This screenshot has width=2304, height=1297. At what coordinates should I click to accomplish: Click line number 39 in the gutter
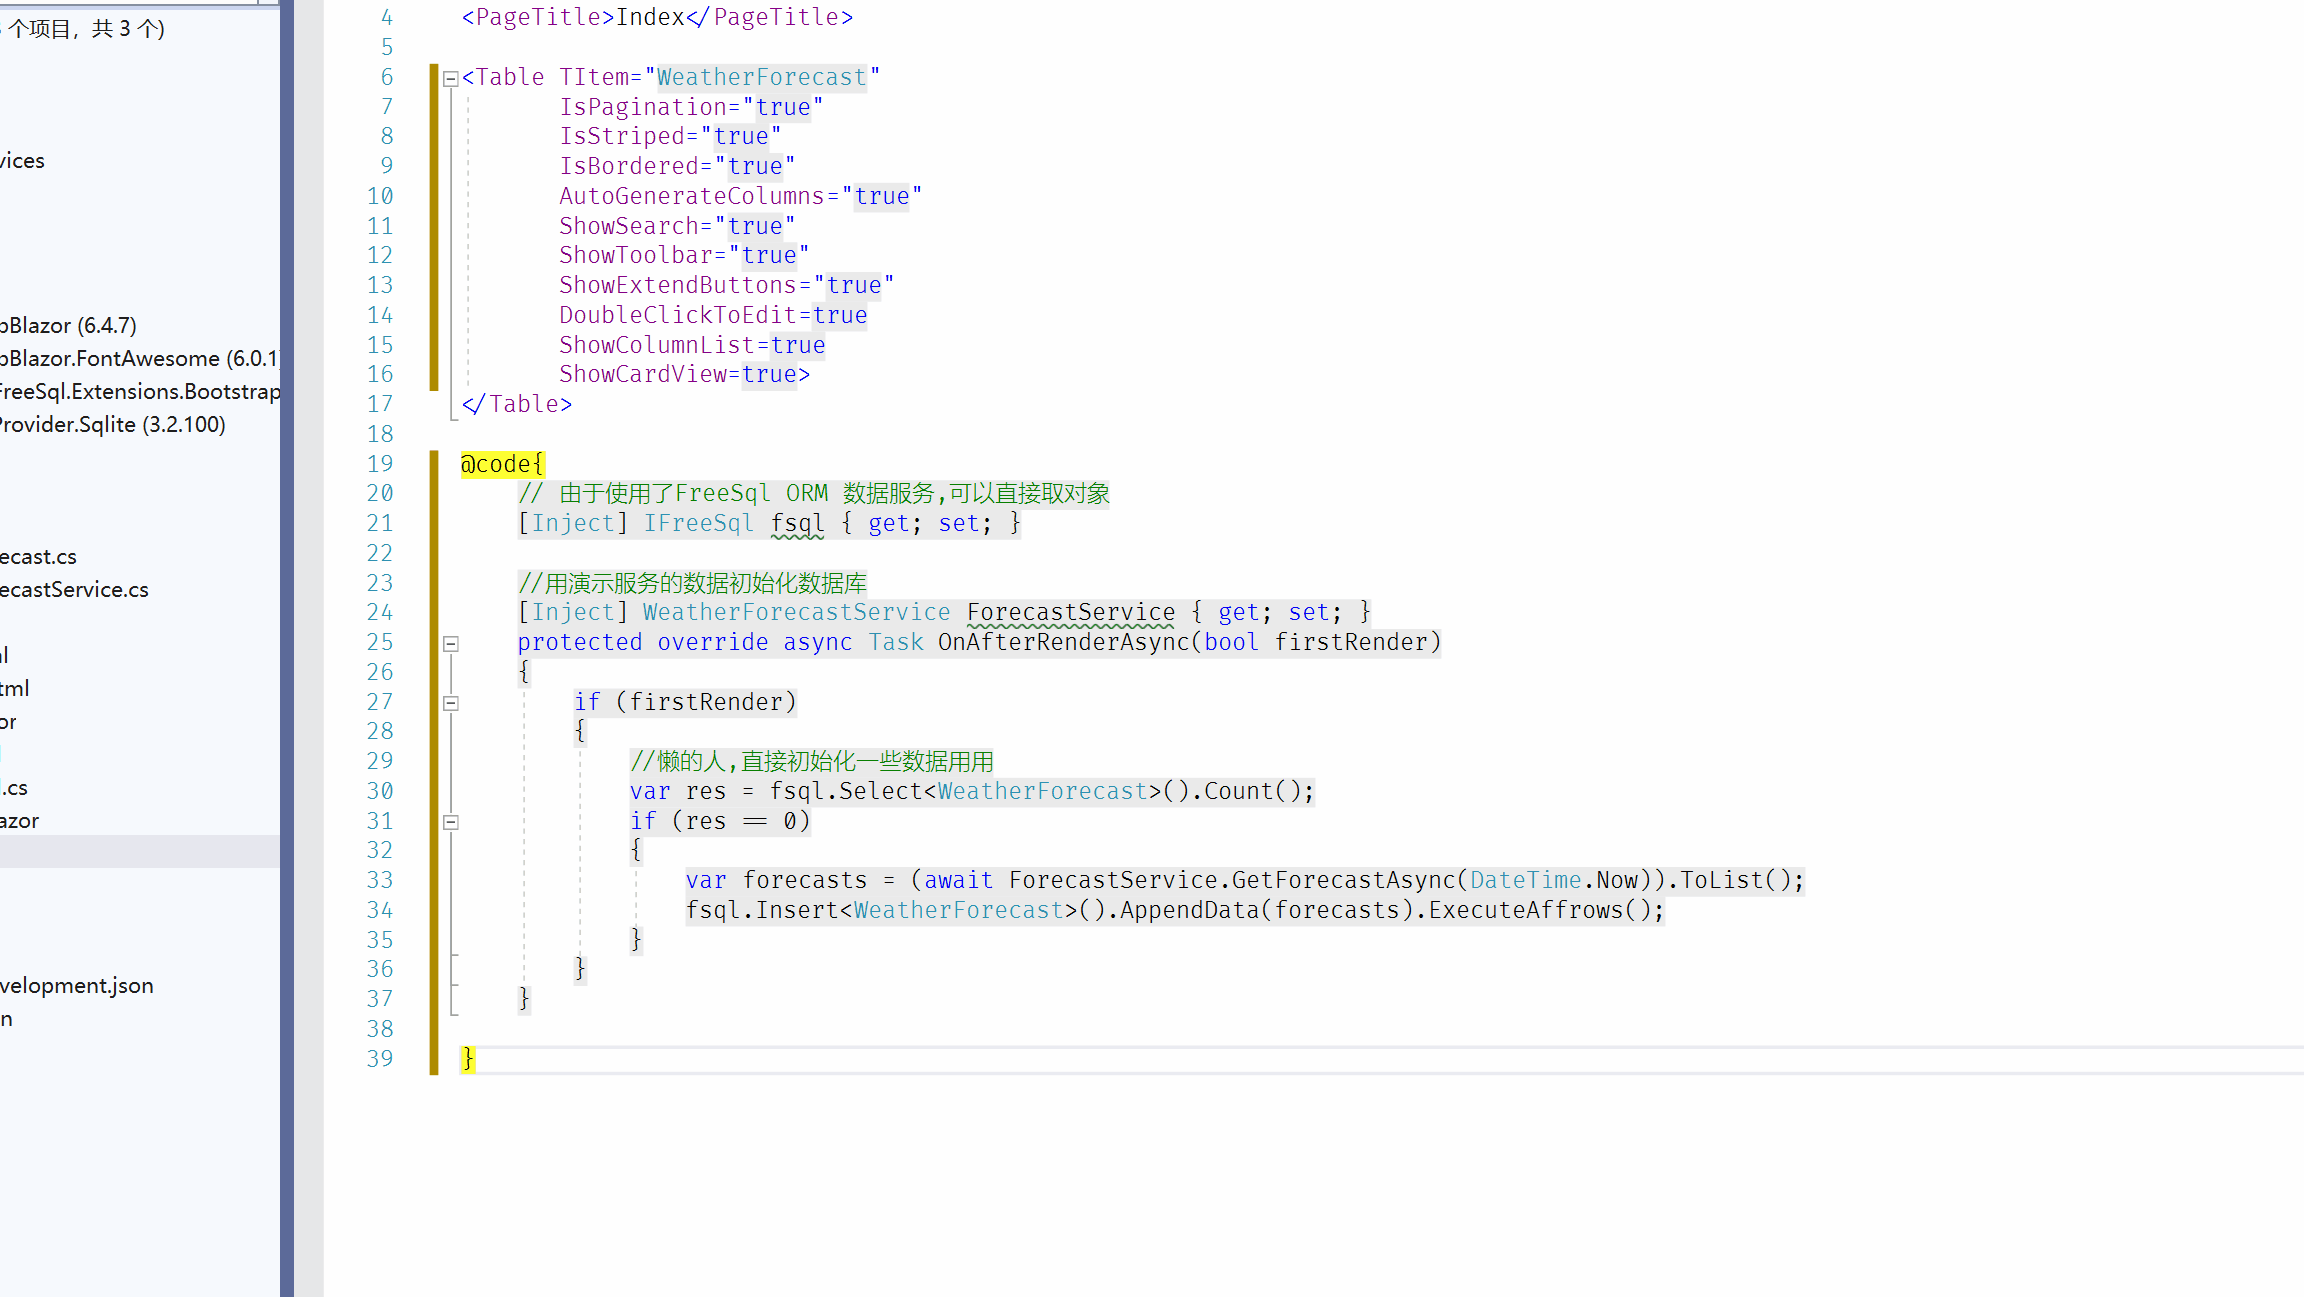click(380, 1058)
